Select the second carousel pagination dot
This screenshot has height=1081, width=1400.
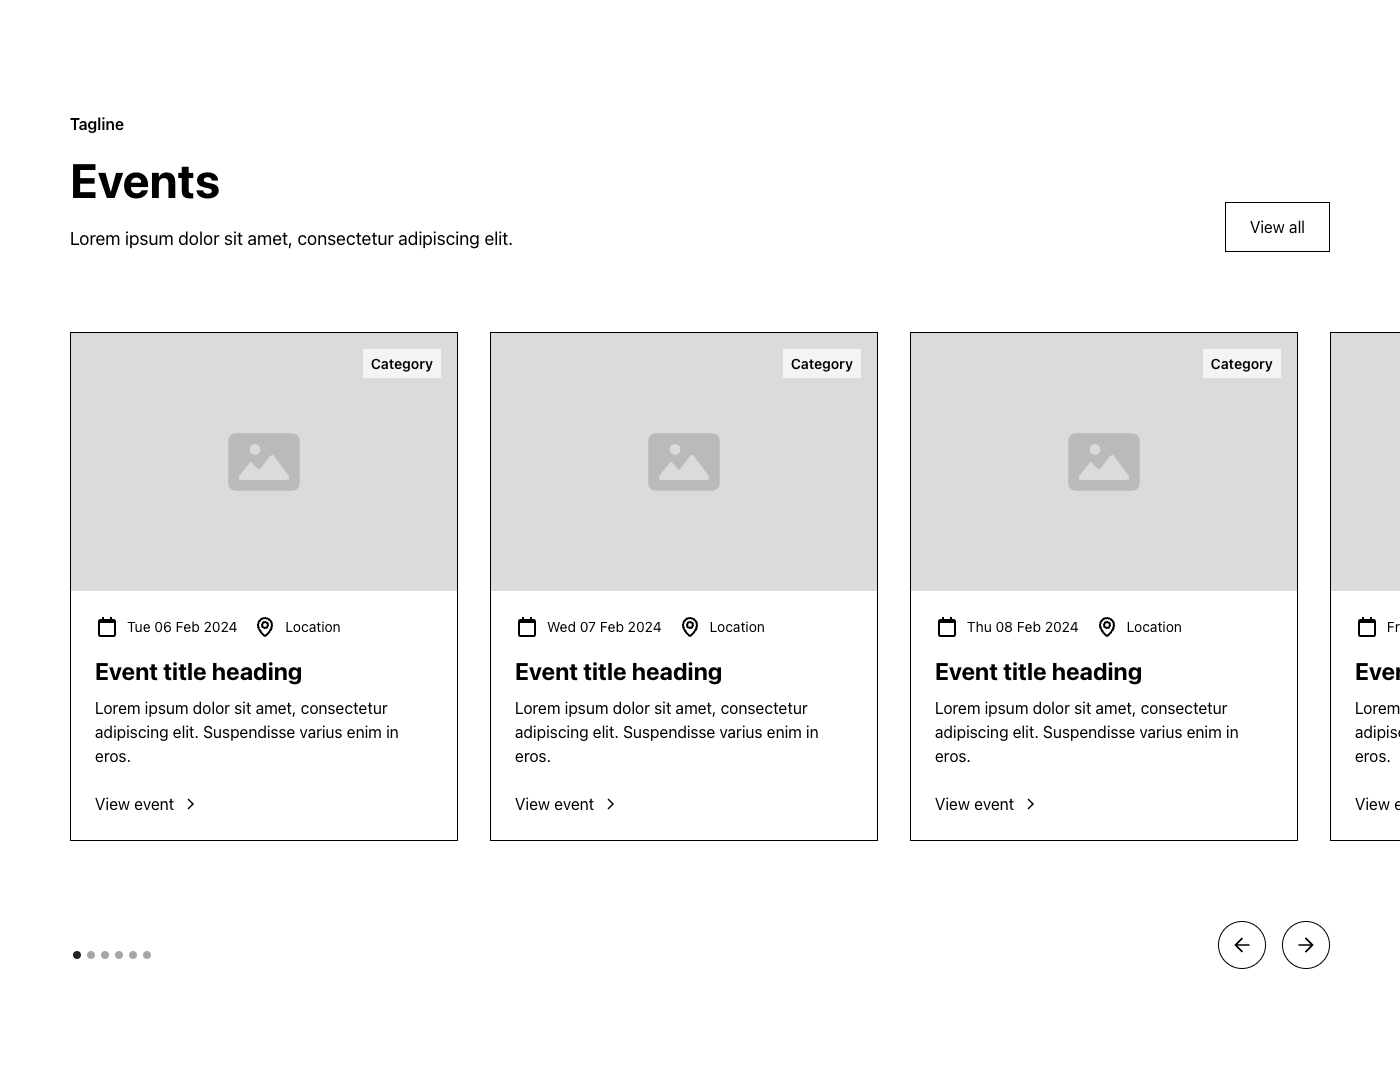pyautogui.click(x=91, y=955)
